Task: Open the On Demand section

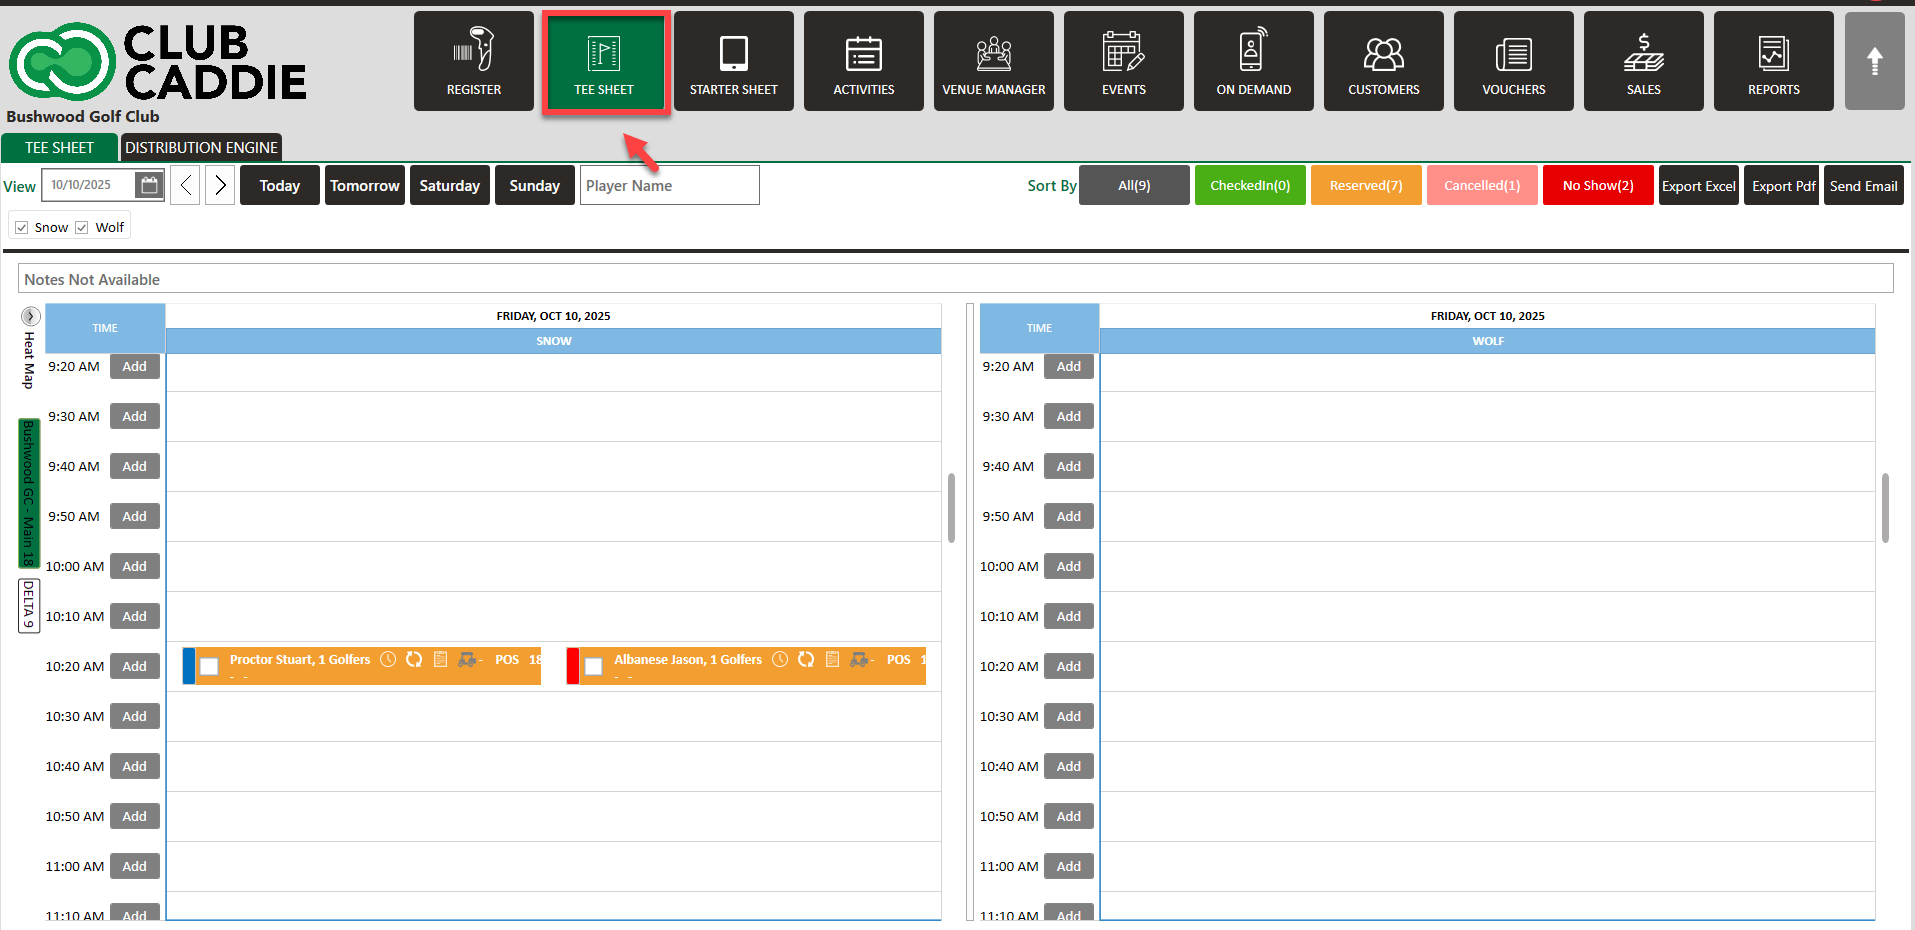Action: point(1253,61)
